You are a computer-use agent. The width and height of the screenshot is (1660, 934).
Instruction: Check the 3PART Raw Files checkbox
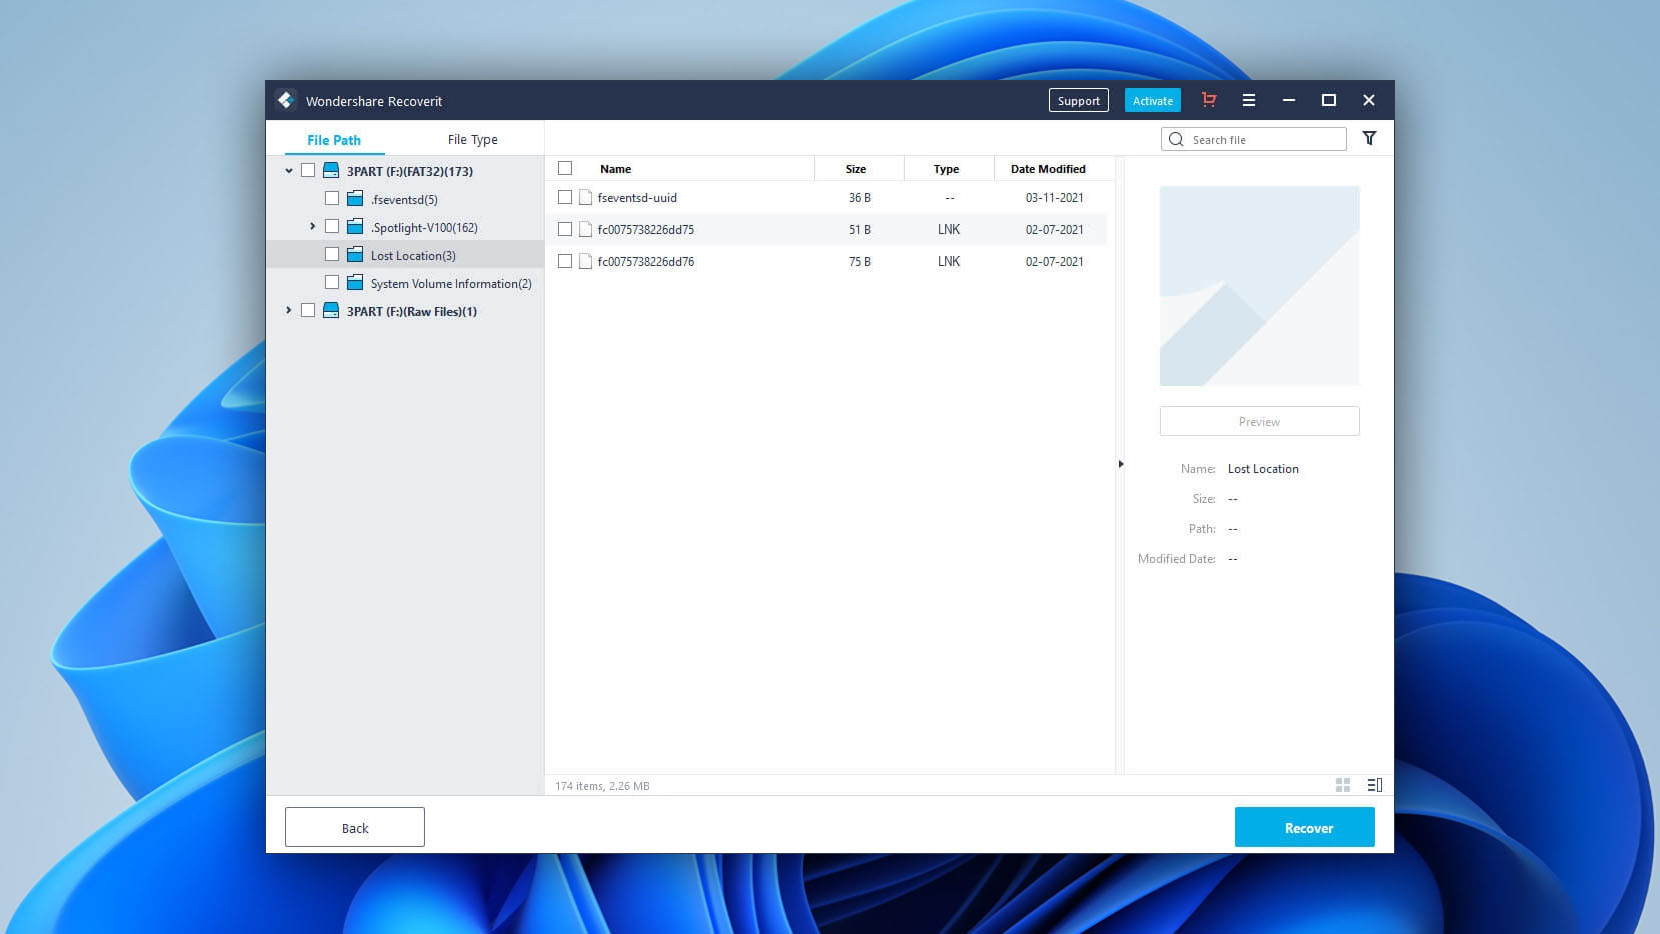[x=308, y=310]
